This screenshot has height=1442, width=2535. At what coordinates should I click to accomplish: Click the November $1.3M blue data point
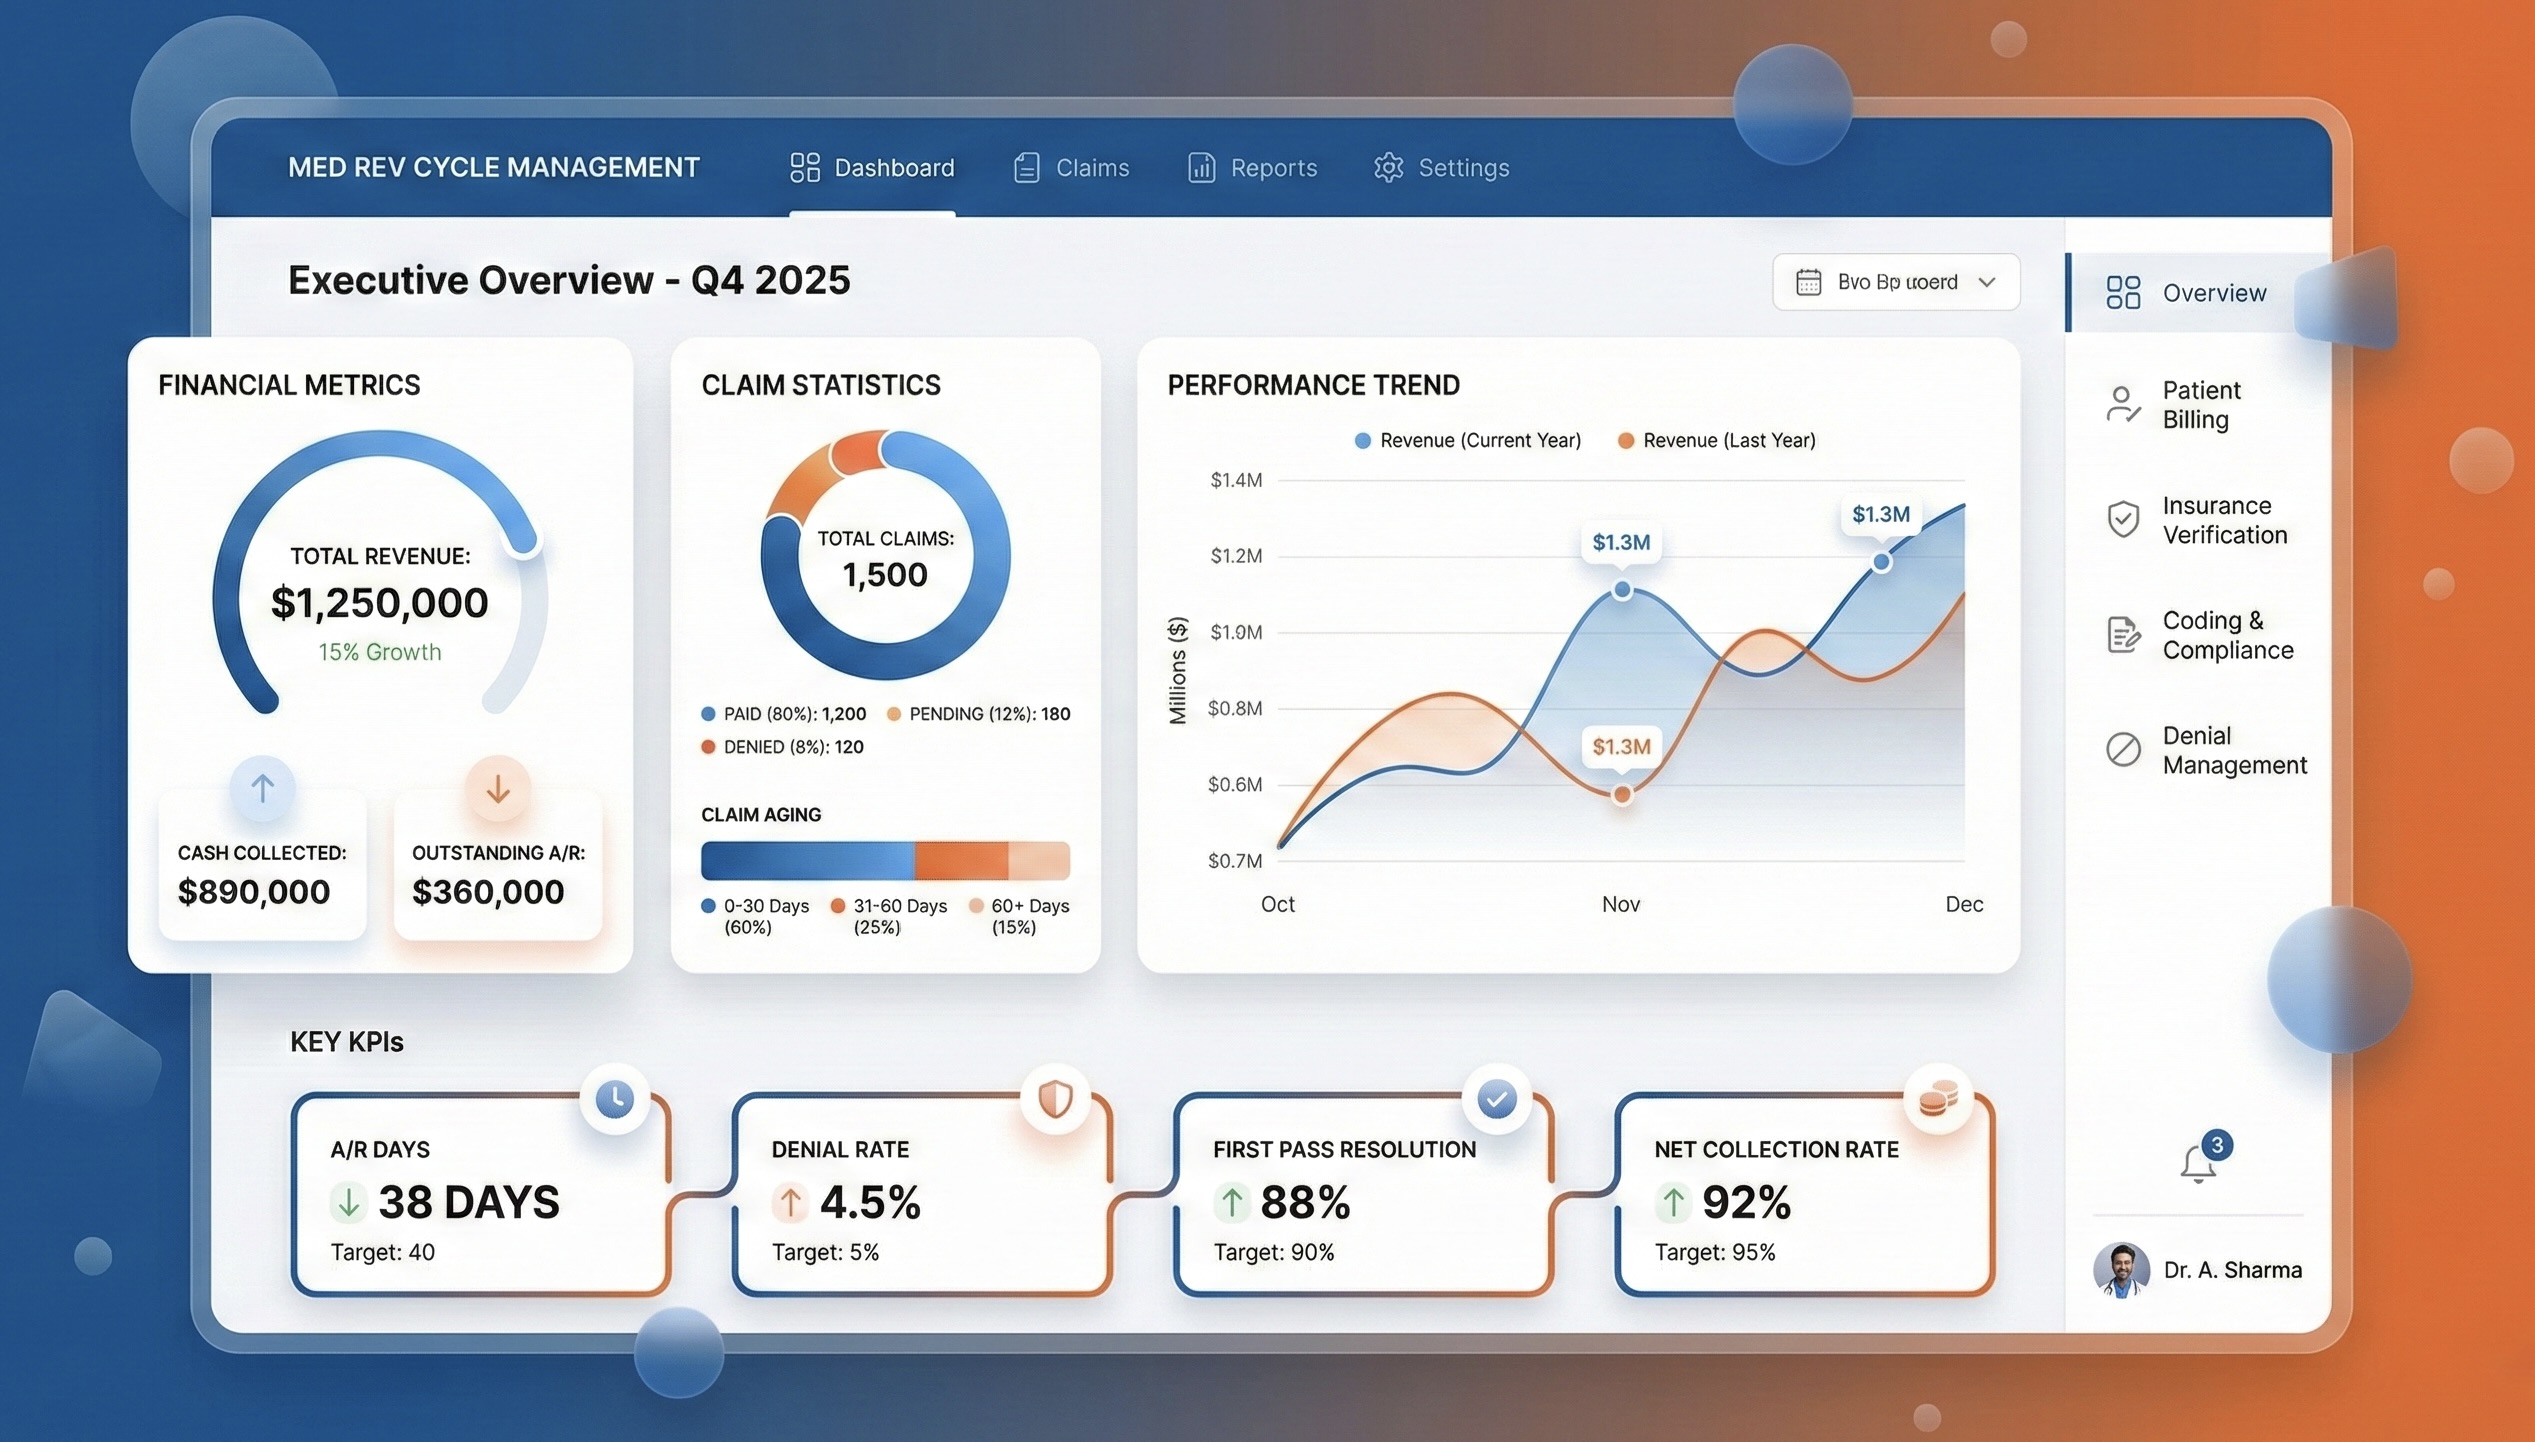pos(1622,590)
